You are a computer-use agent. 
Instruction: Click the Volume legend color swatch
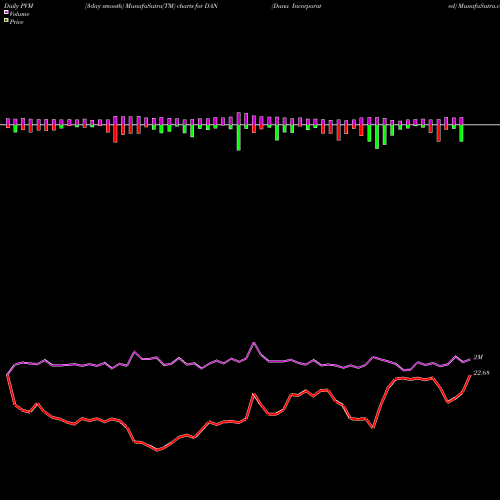pos(6,12)
